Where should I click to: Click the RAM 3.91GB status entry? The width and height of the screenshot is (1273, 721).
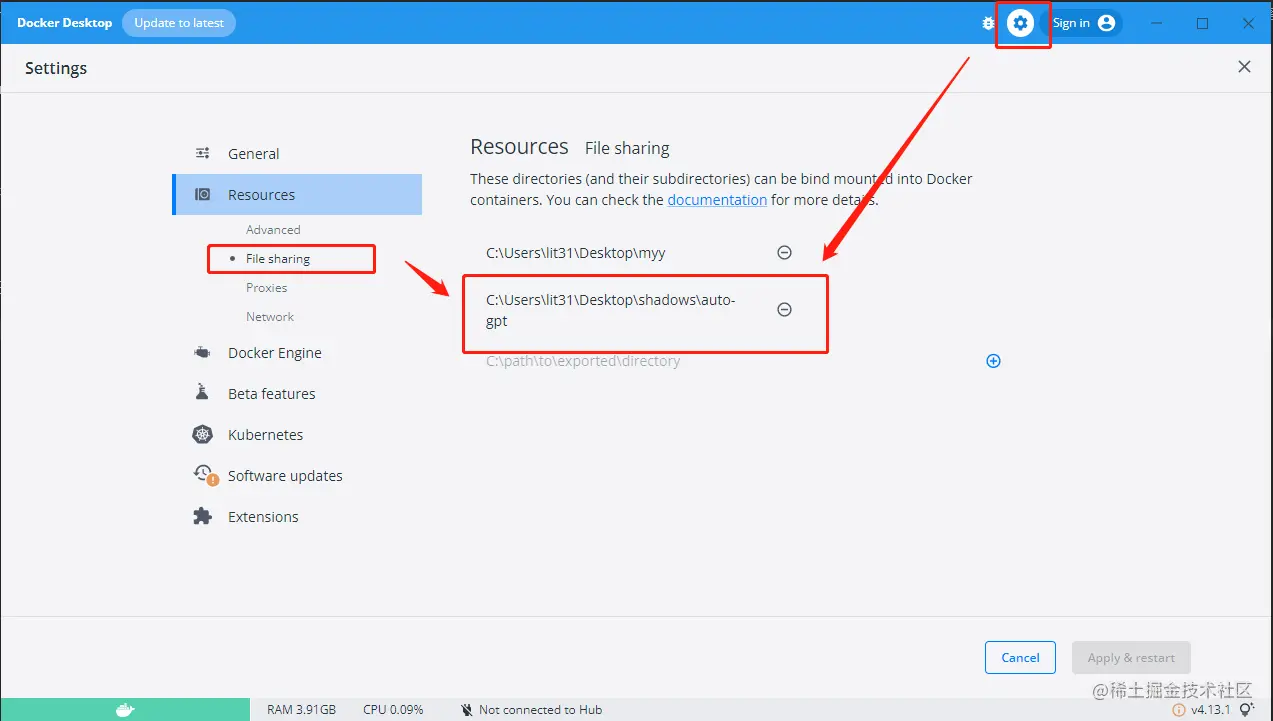(x=301, y=710)
